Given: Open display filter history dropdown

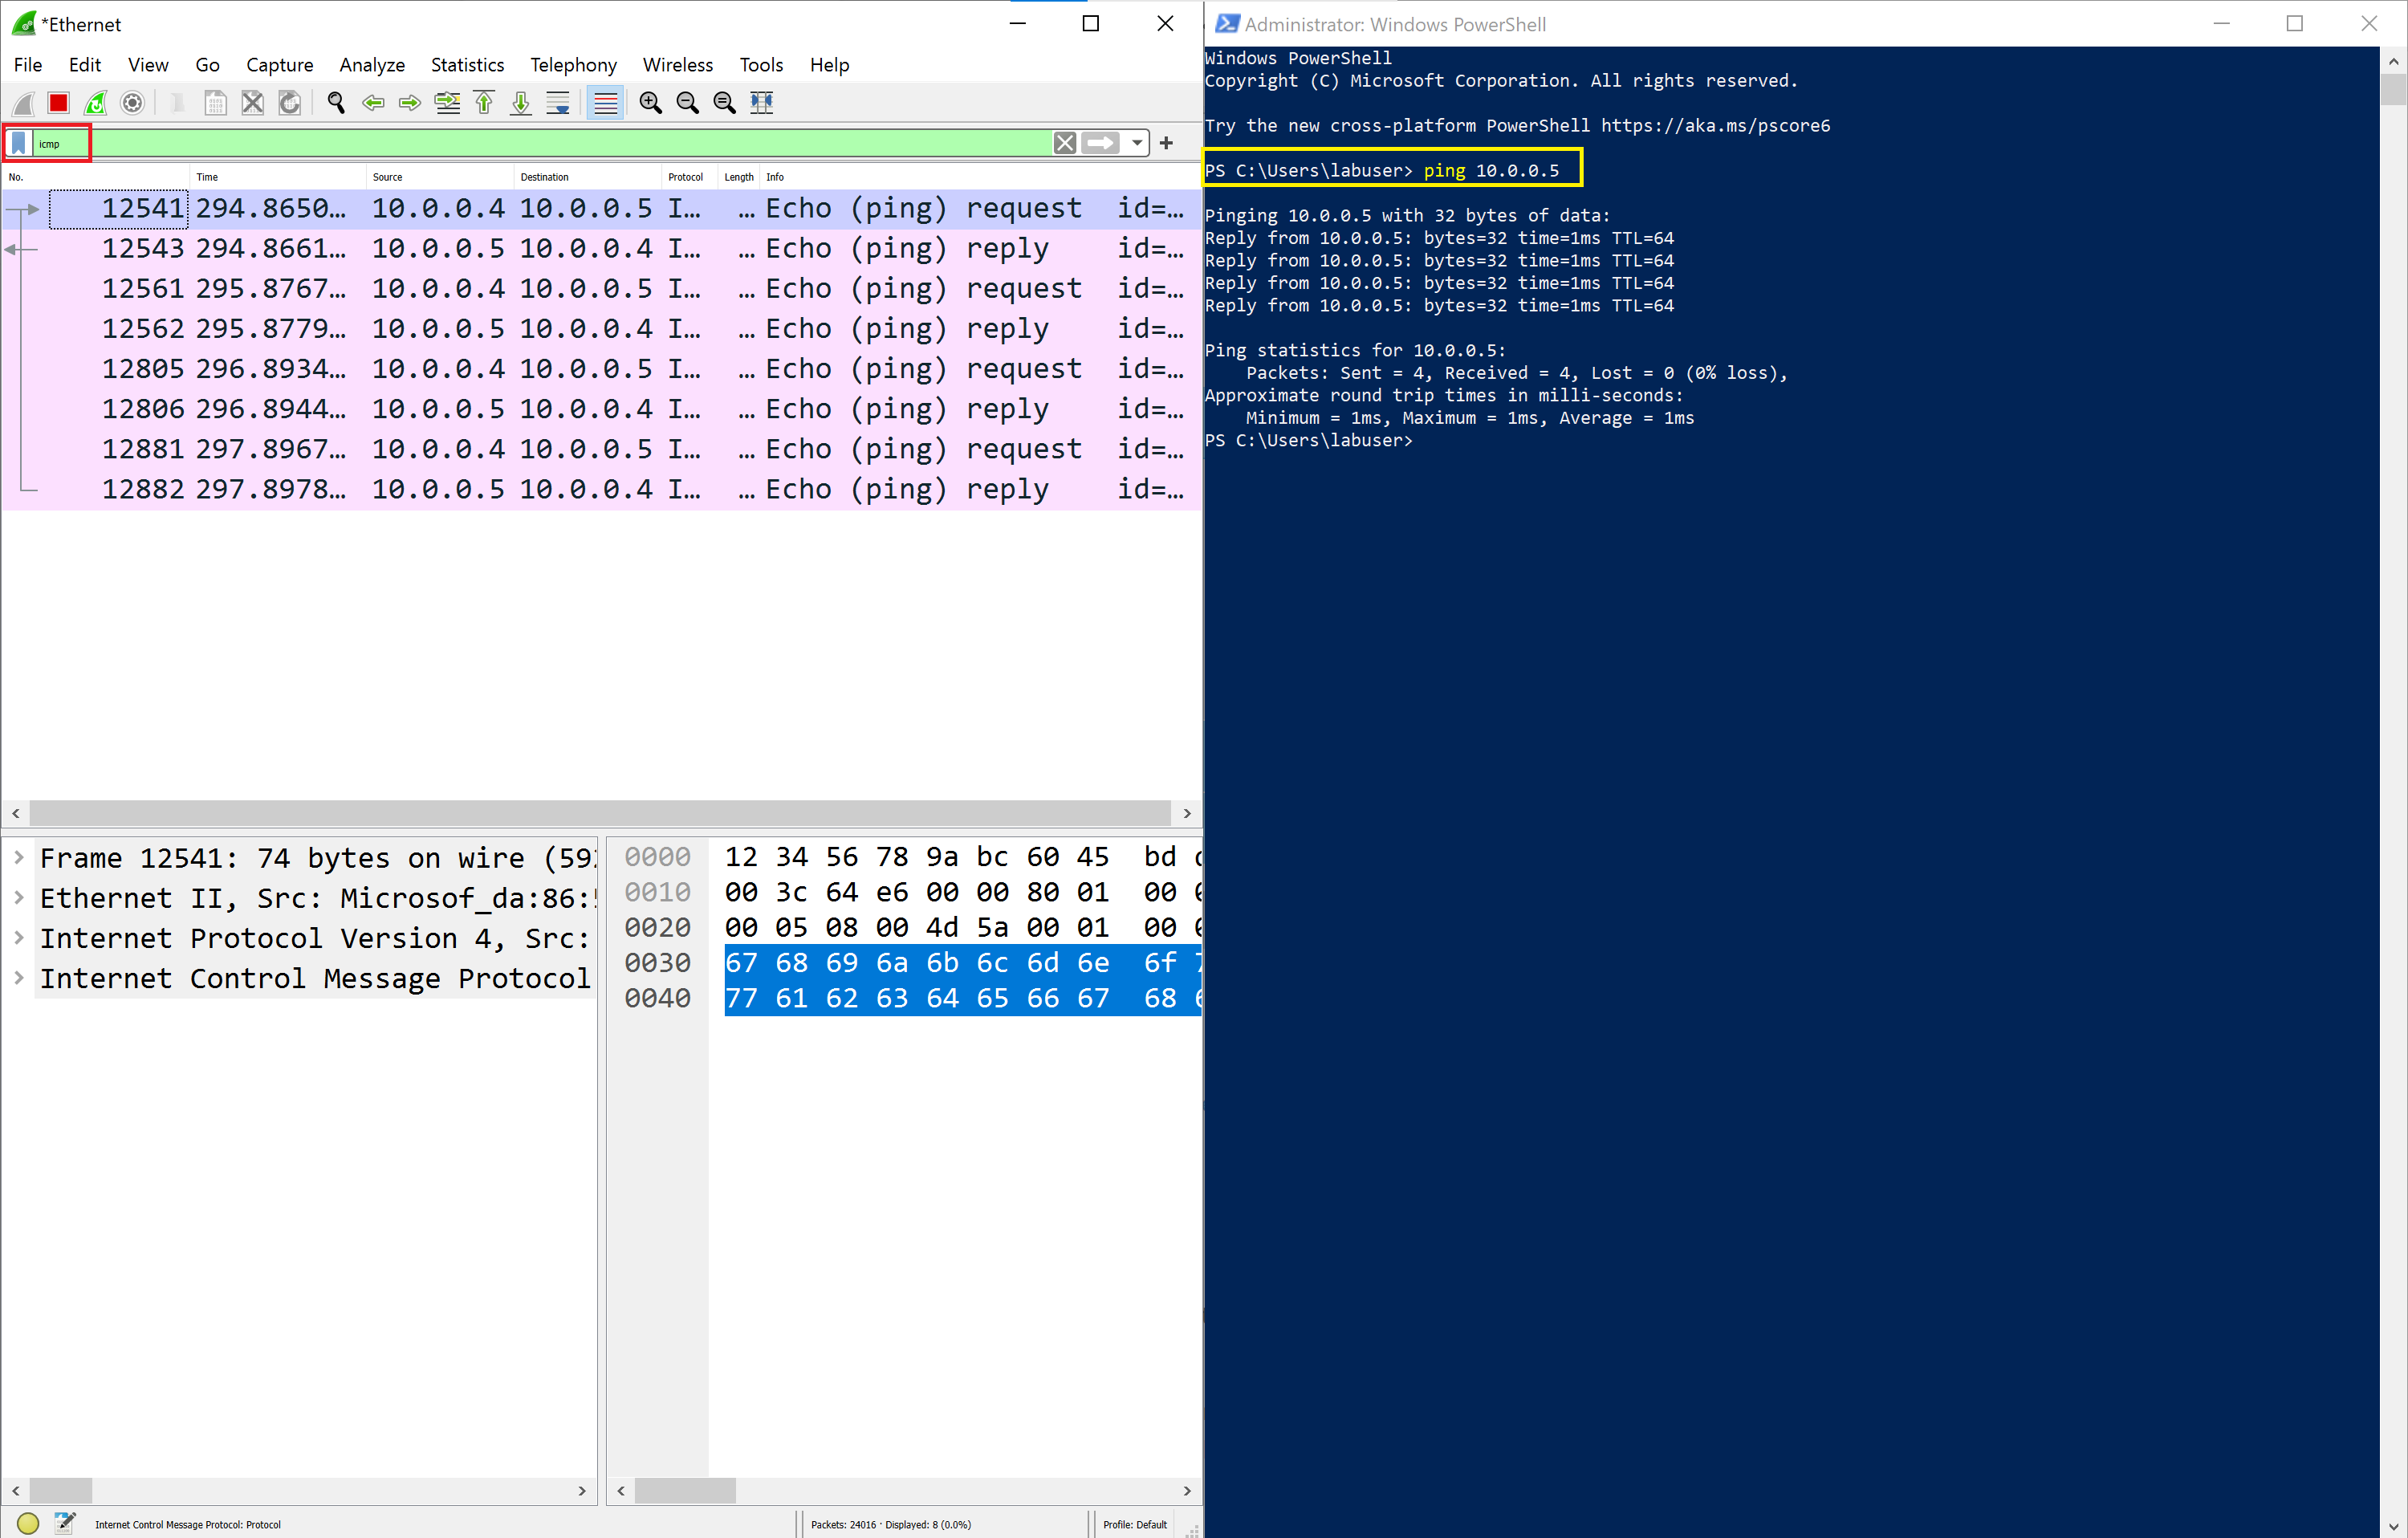Looking at the screenshot, I should [x=1137, y=143].
